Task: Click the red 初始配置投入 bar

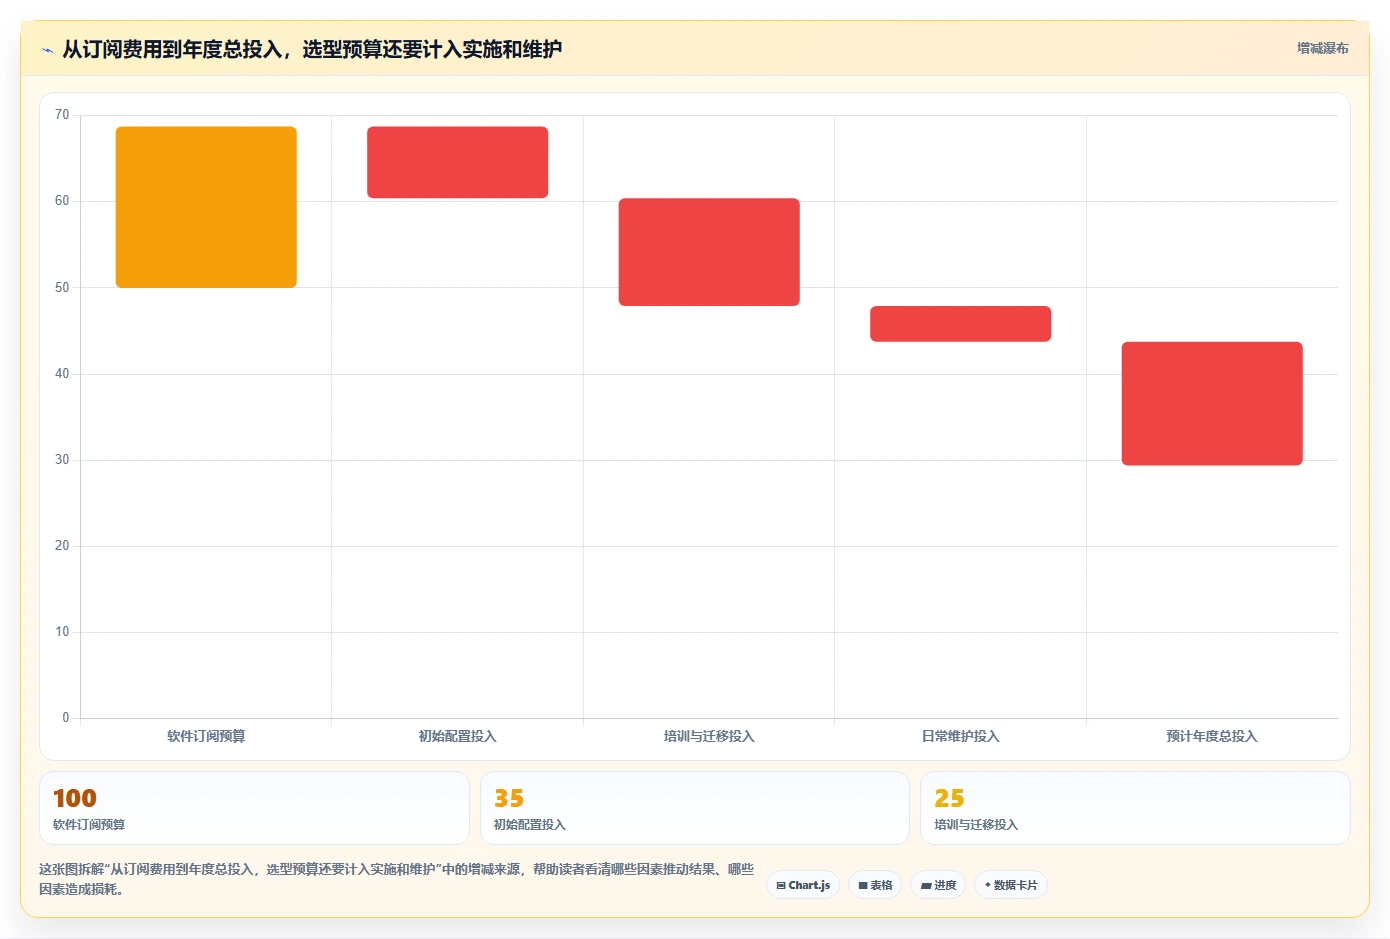Action: (x=457, y=162)
